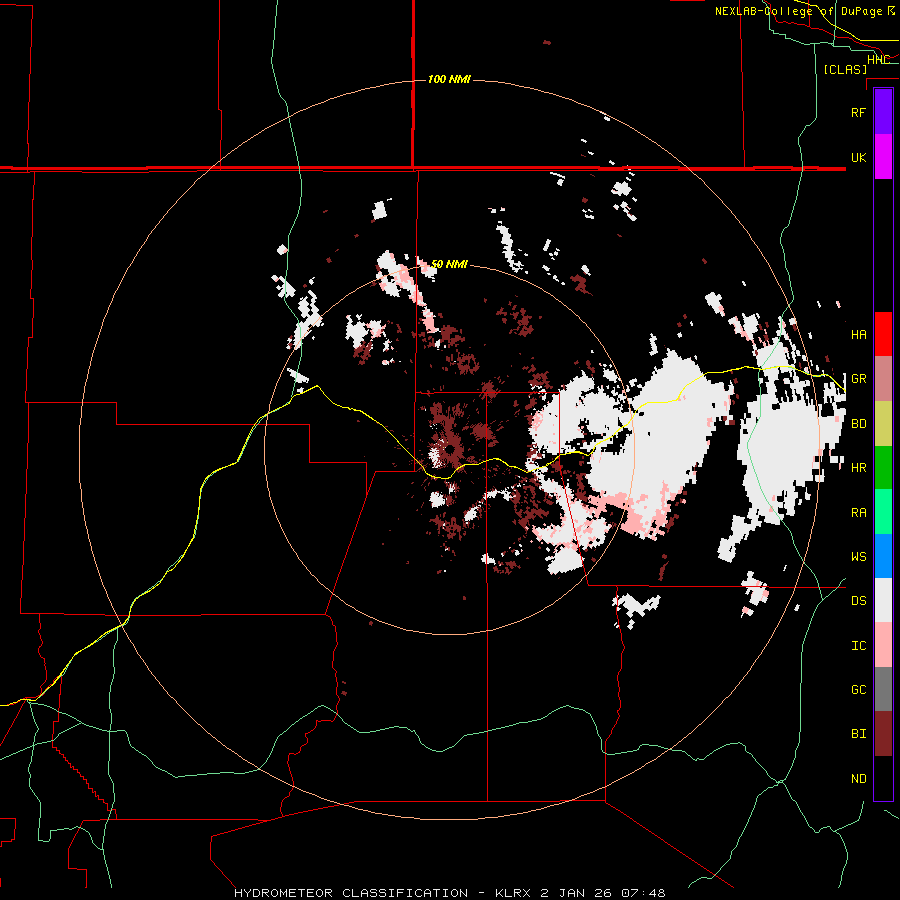This screenshot has width=900, height=900.
Task: Click the 07:48 timestamp
Action: click(x=642, y=893)
